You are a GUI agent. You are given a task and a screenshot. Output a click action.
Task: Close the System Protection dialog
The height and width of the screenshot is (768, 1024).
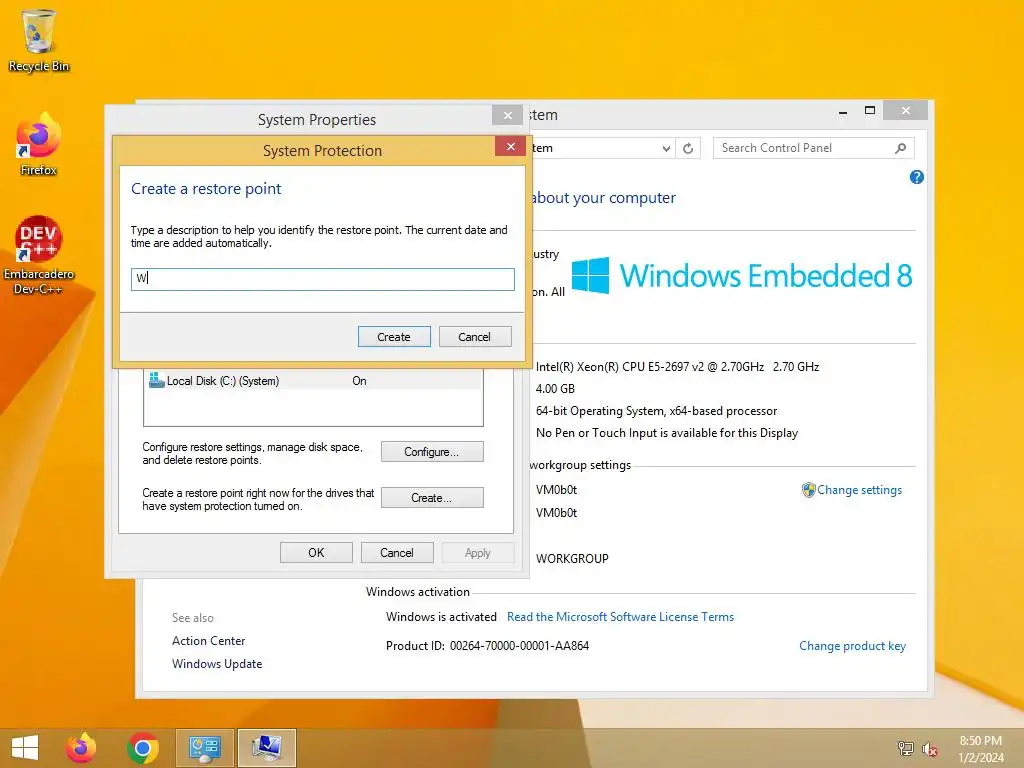(x=511, y=146)
